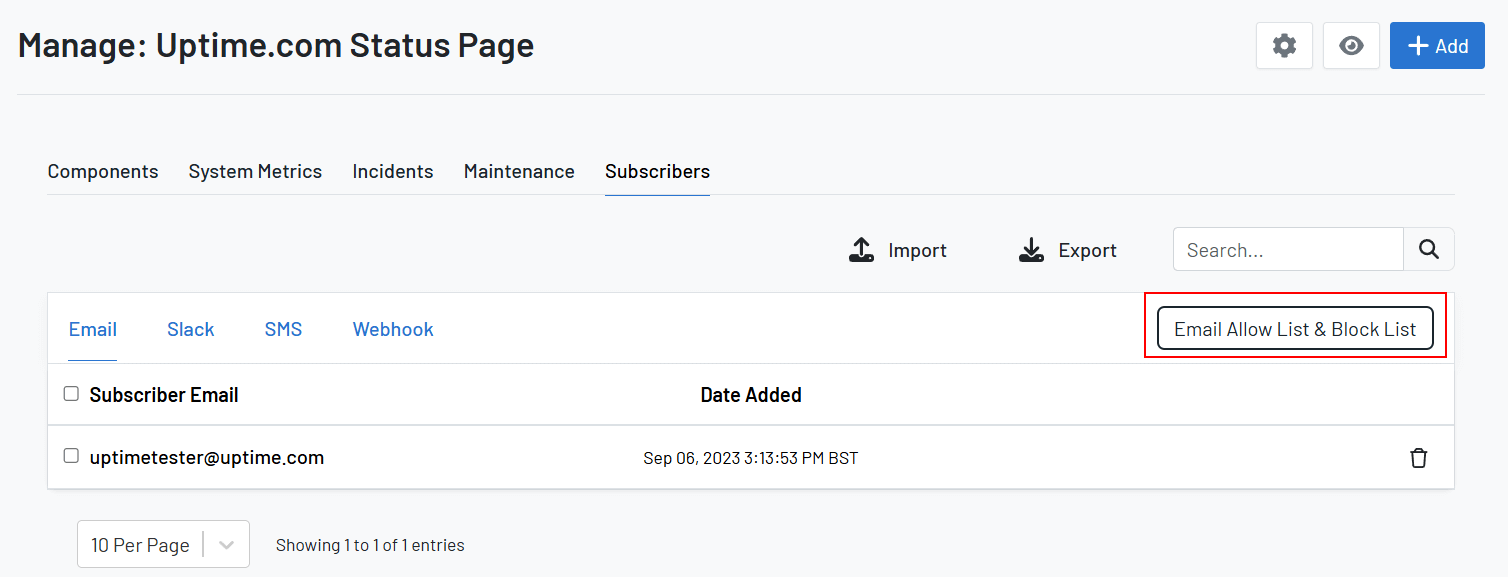The height and width of the screenshot is (577, 1508).
Task: Focus the Search input field
Action: 1288,249
